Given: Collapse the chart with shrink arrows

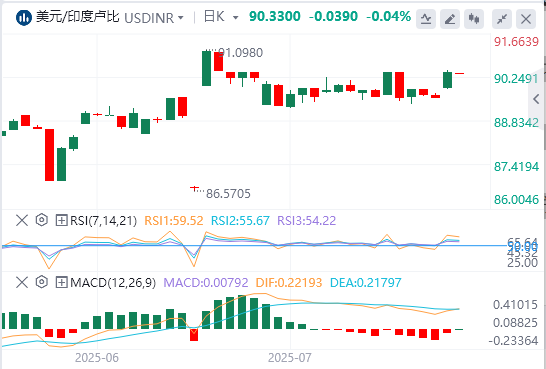Looking at the screenshot, I should pyautogui.click(x=502, y=19).
